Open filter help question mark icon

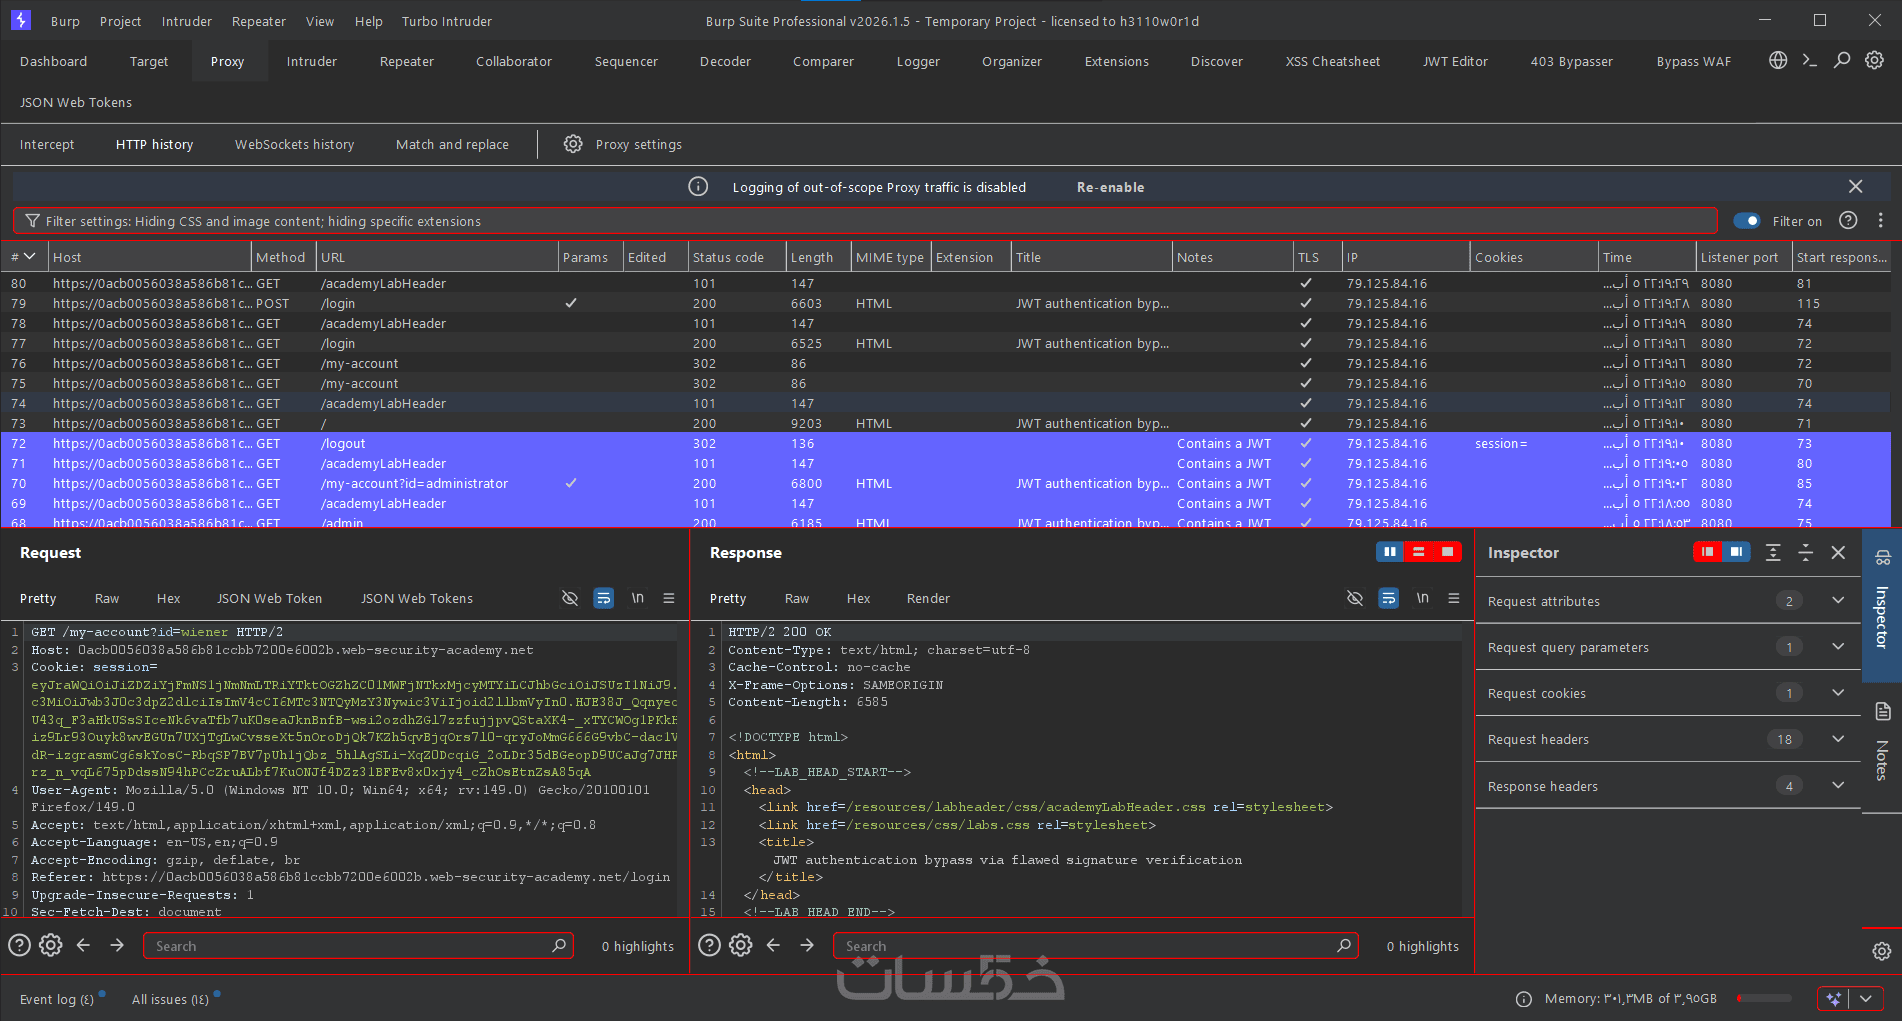[1849, 221]
